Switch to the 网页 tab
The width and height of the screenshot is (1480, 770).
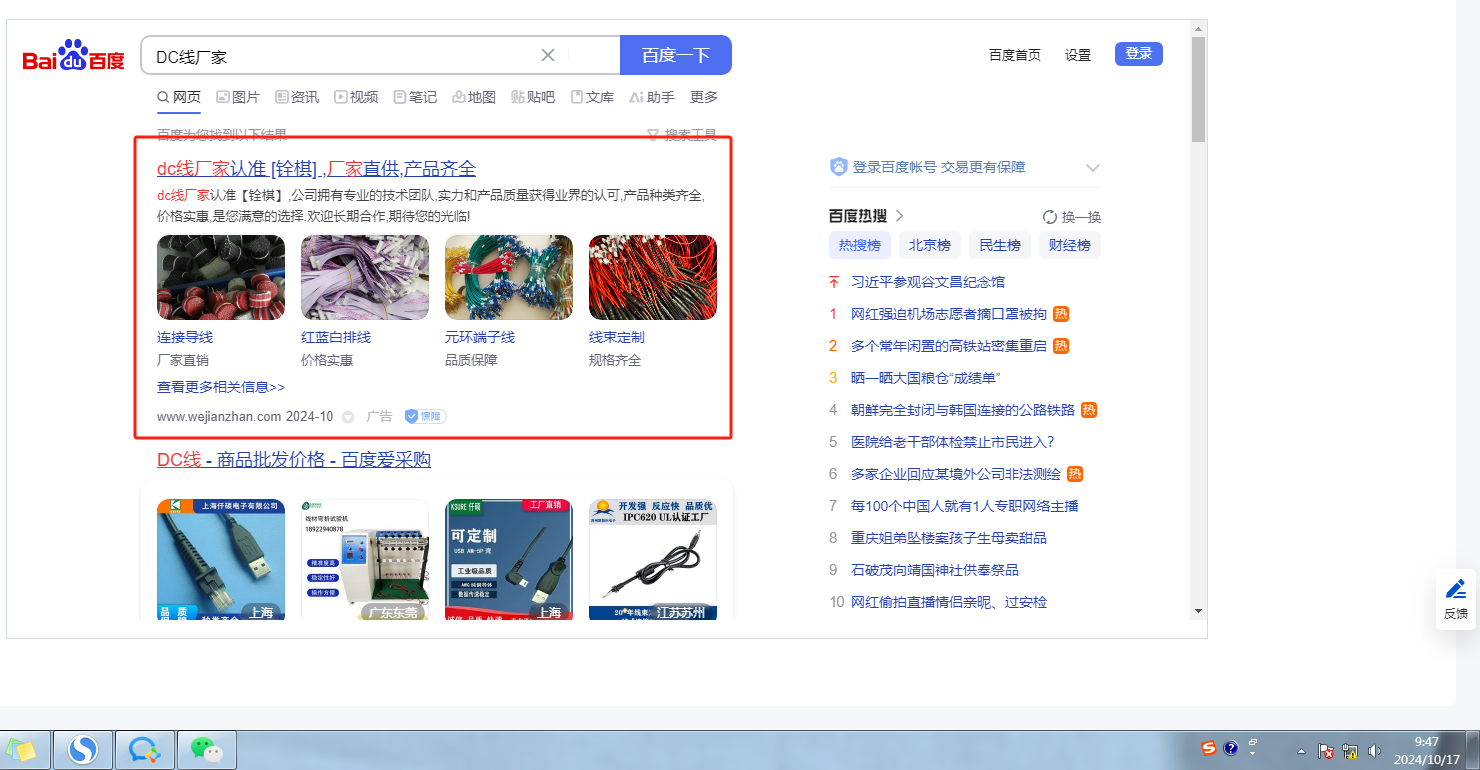179,97
